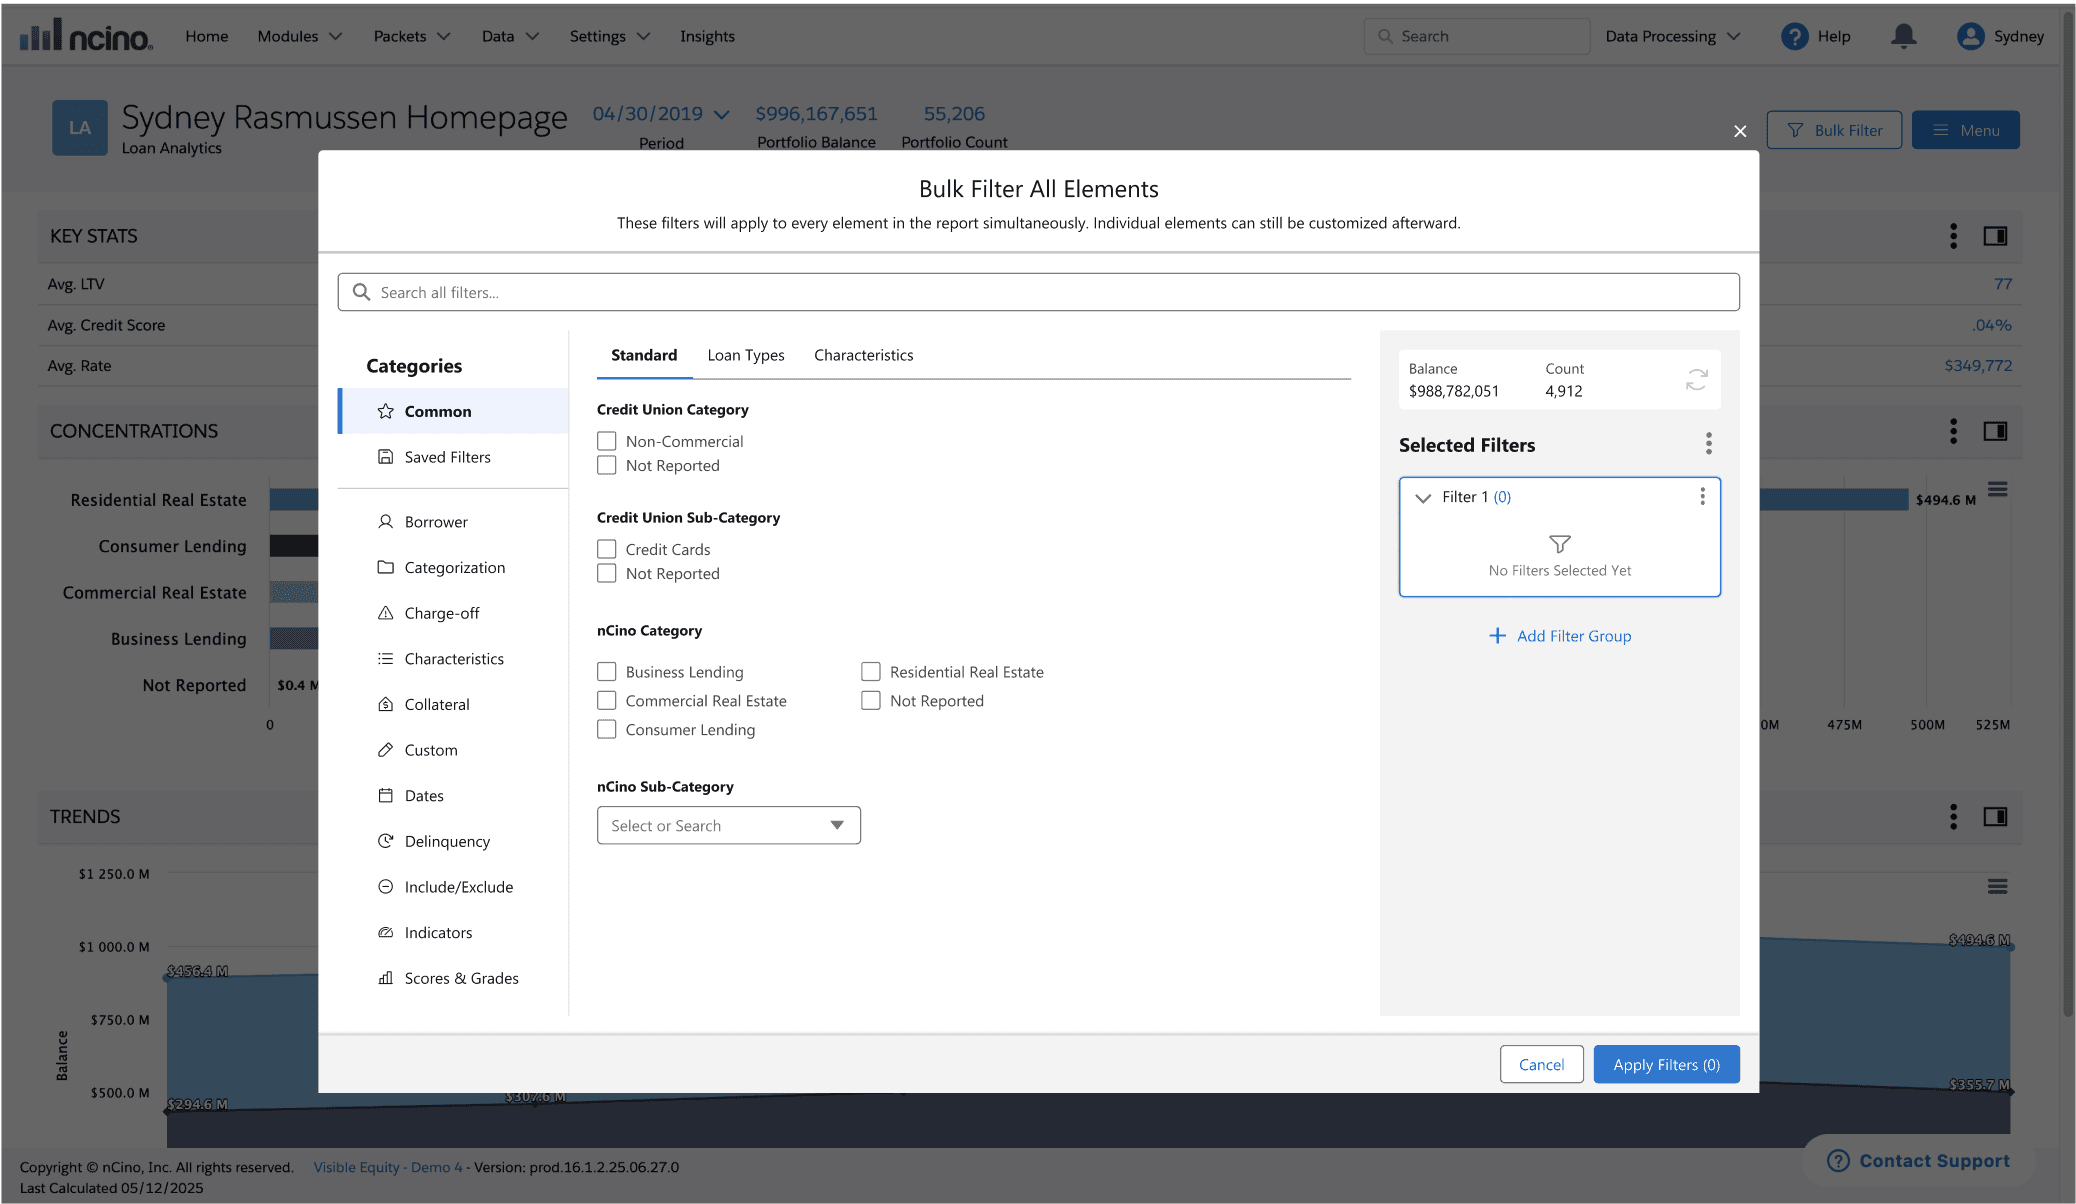
Task: Switch to the Loan Types tab
Action: click(745, 355)
